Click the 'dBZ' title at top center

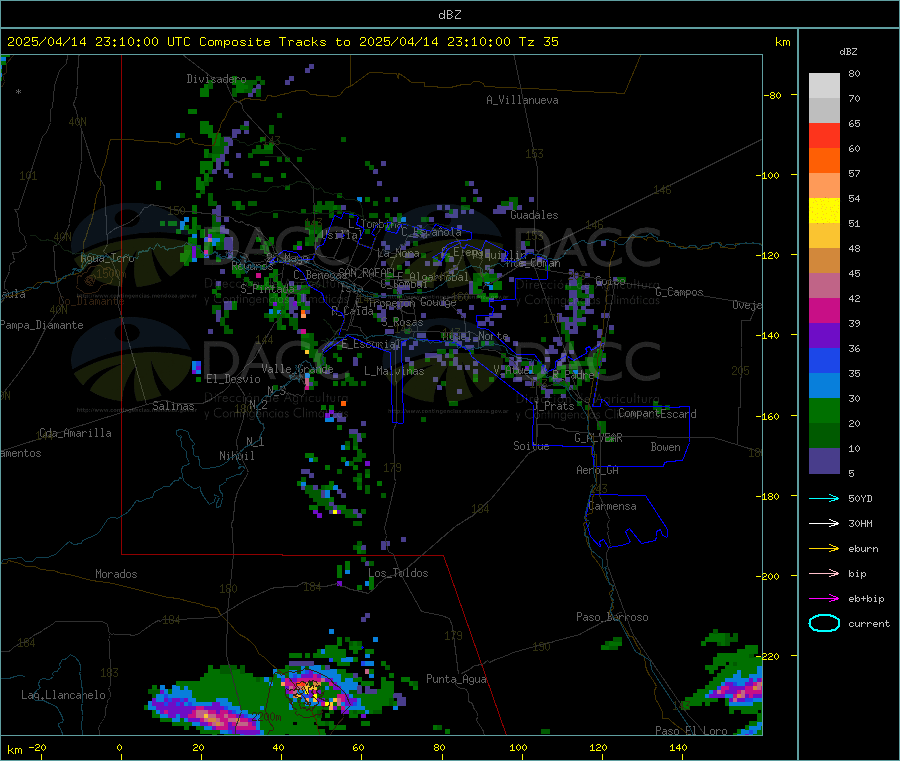click(449, 15)
